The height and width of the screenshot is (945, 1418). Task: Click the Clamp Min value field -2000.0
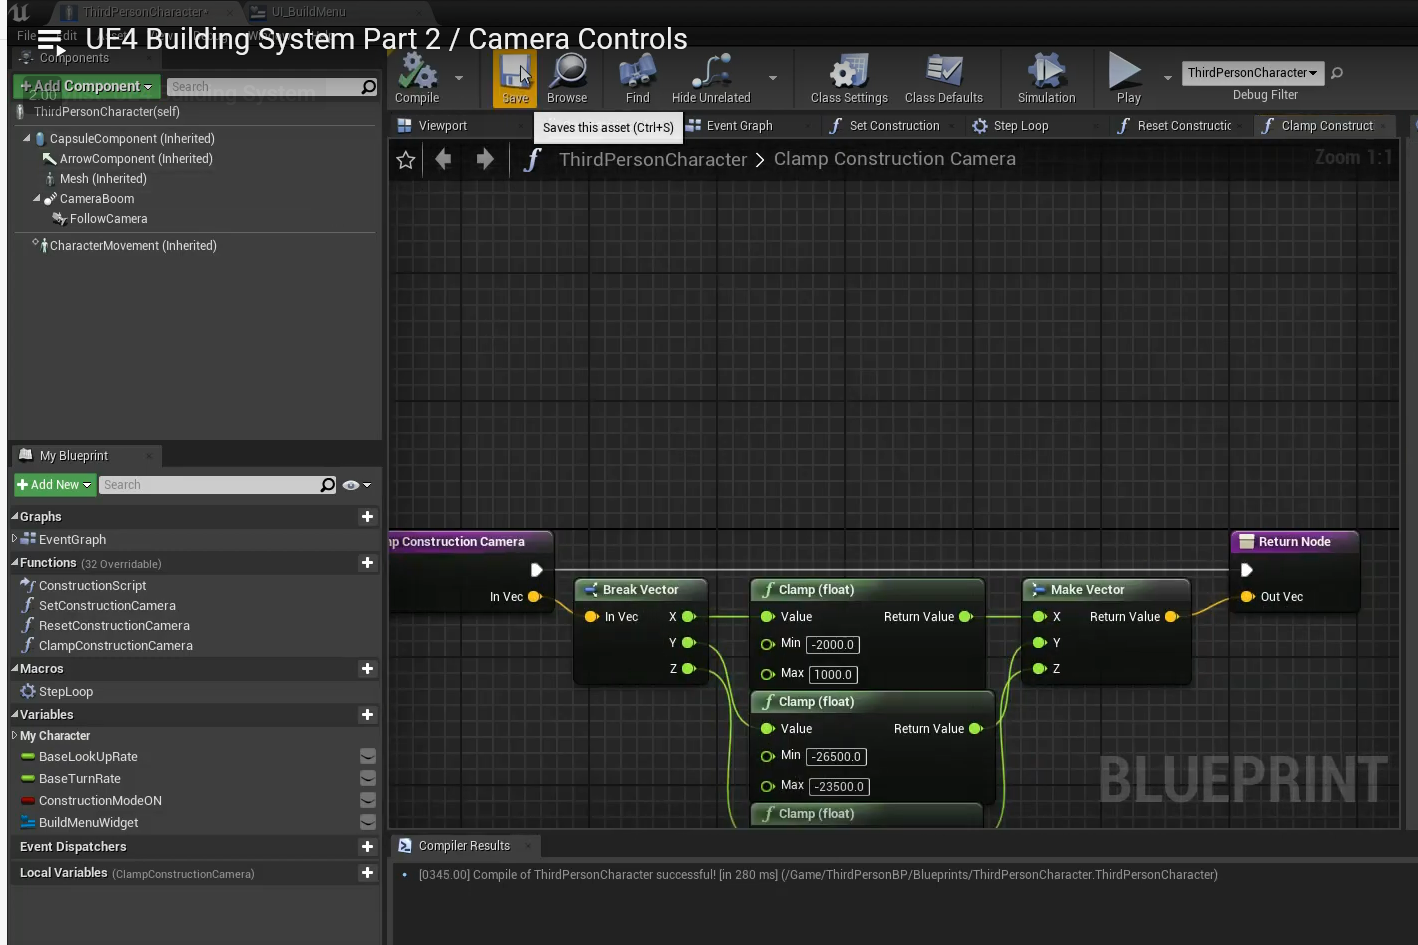[x=833, y=645]
